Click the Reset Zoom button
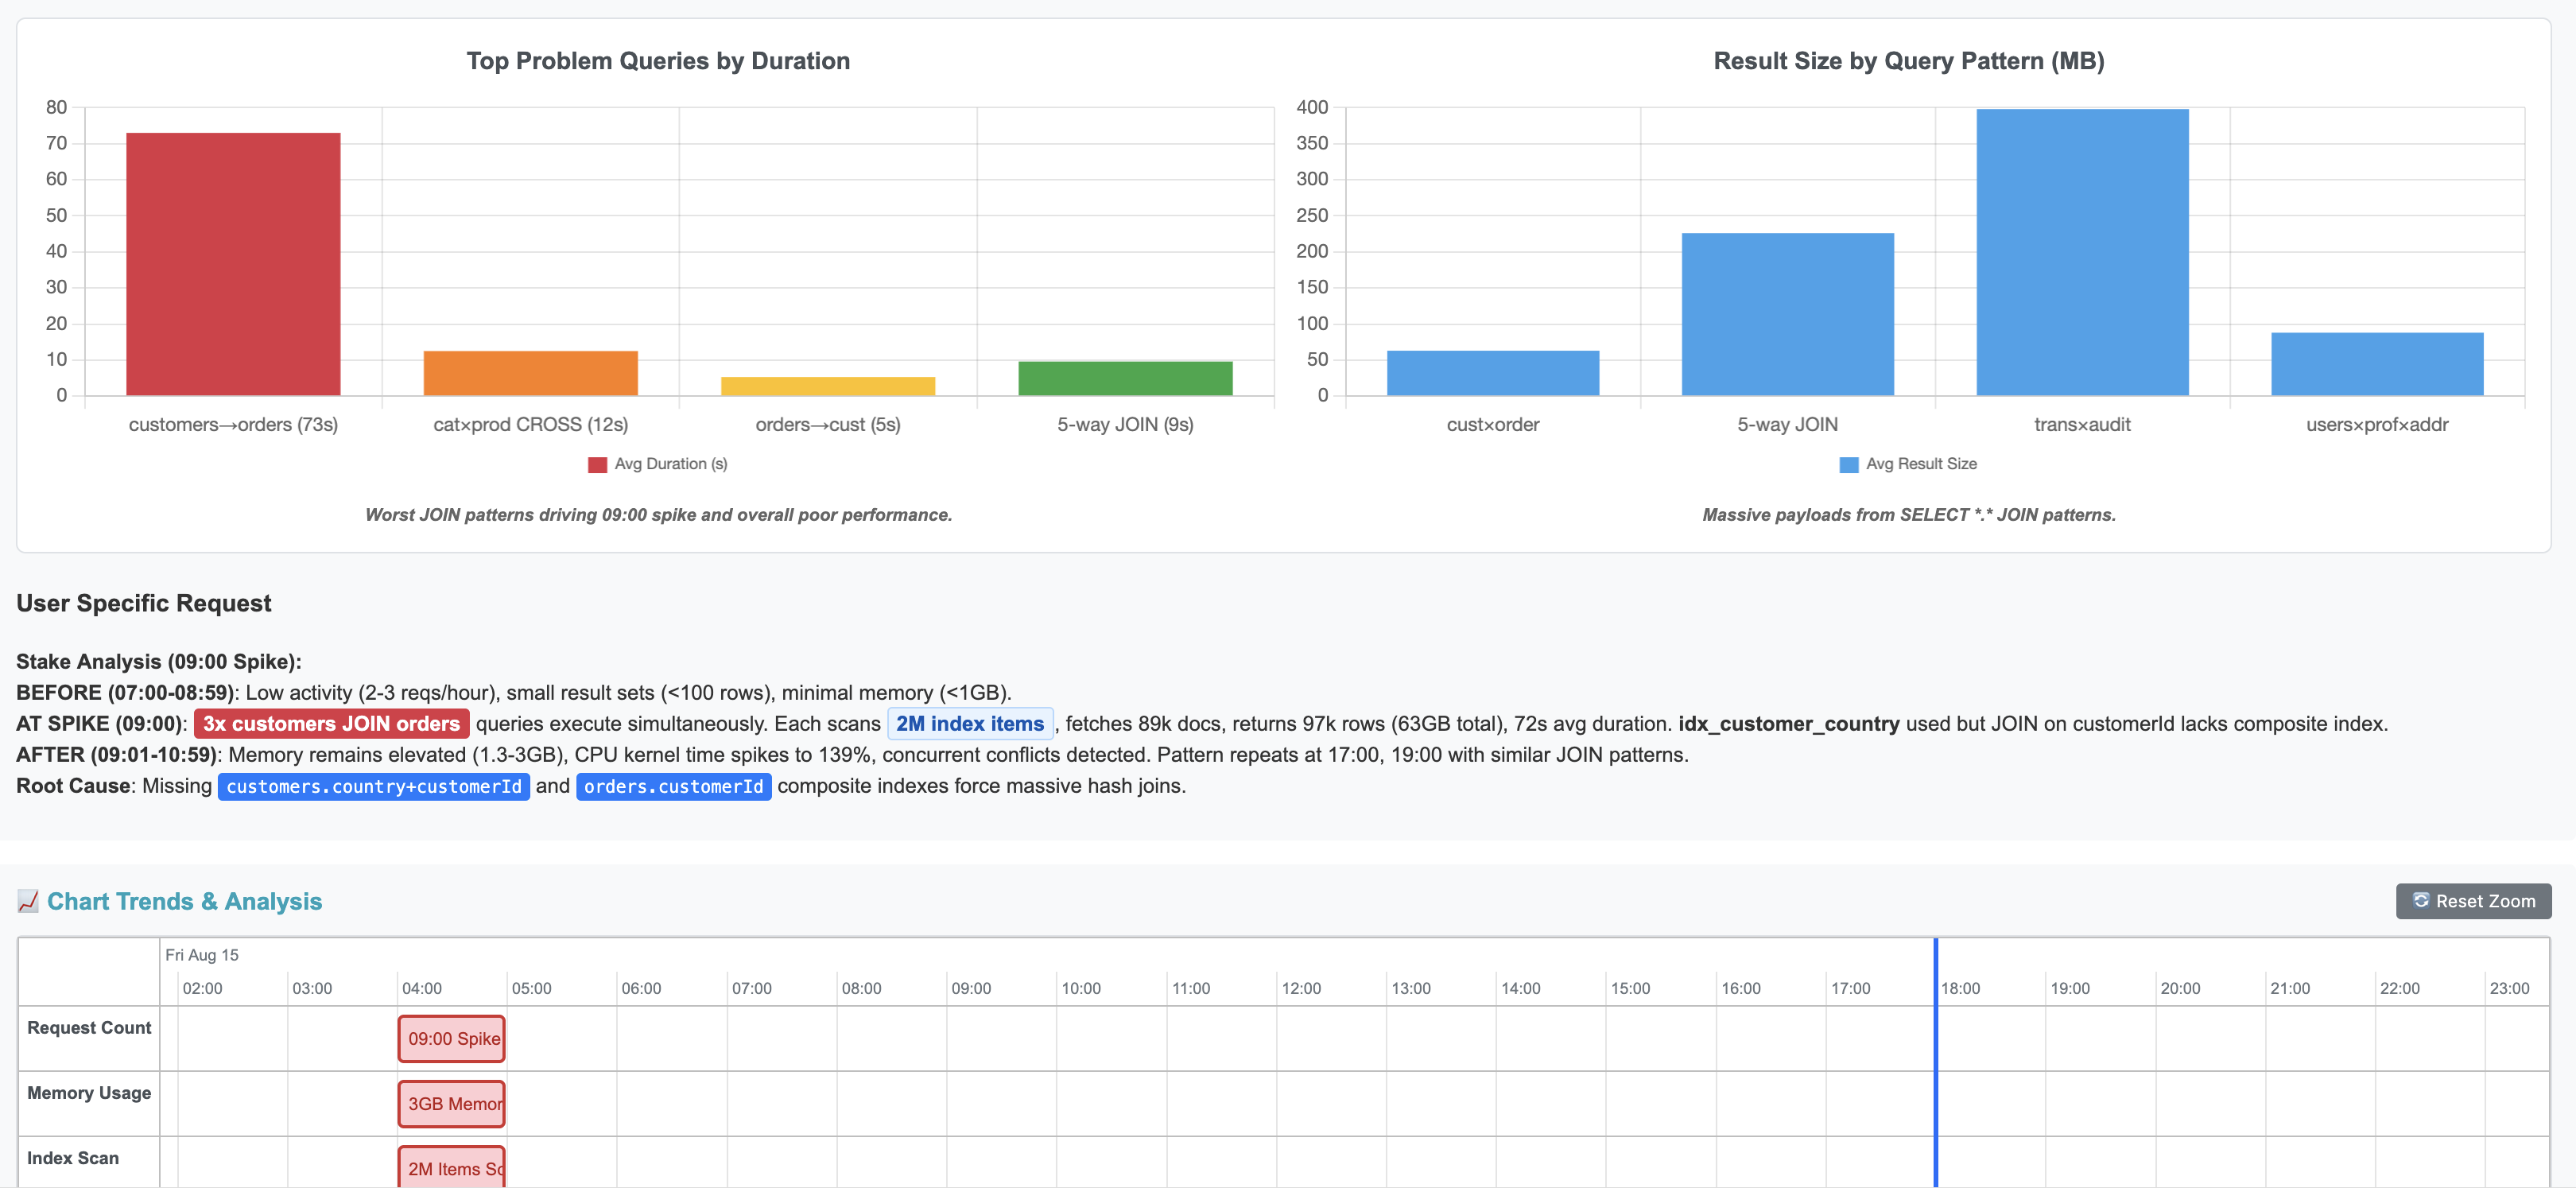This screenshot has width=2576, height=1188. [x=2472, y=901]
